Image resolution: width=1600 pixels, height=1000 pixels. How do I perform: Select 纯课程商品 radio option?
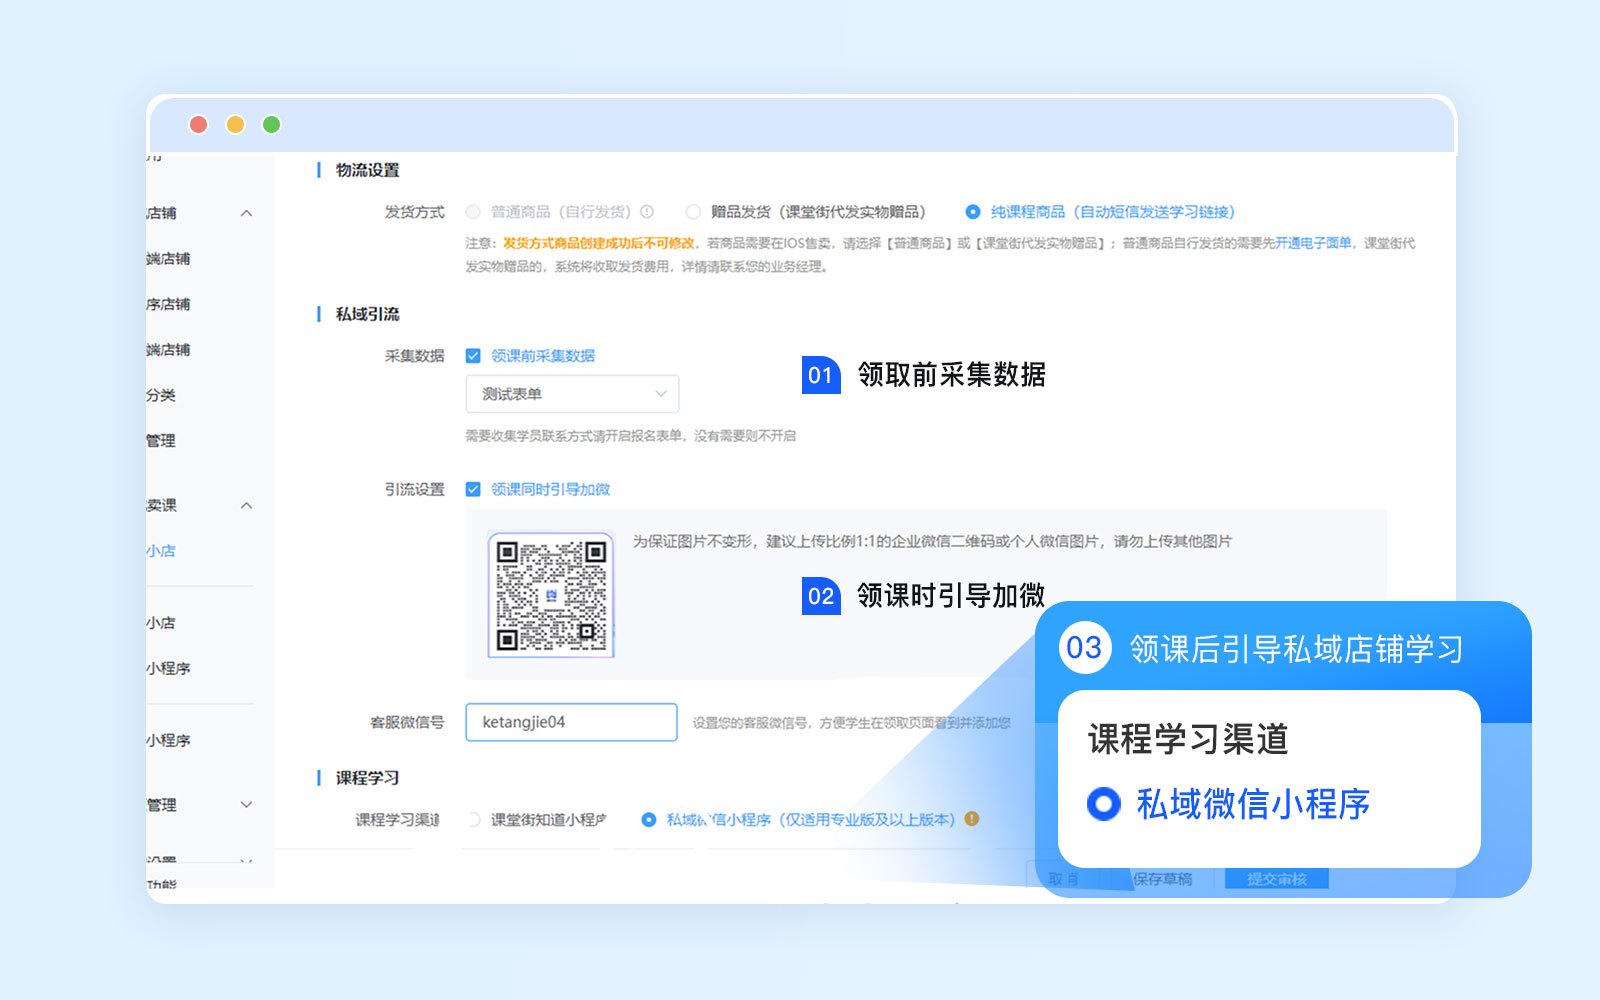[x=972, y=212]
